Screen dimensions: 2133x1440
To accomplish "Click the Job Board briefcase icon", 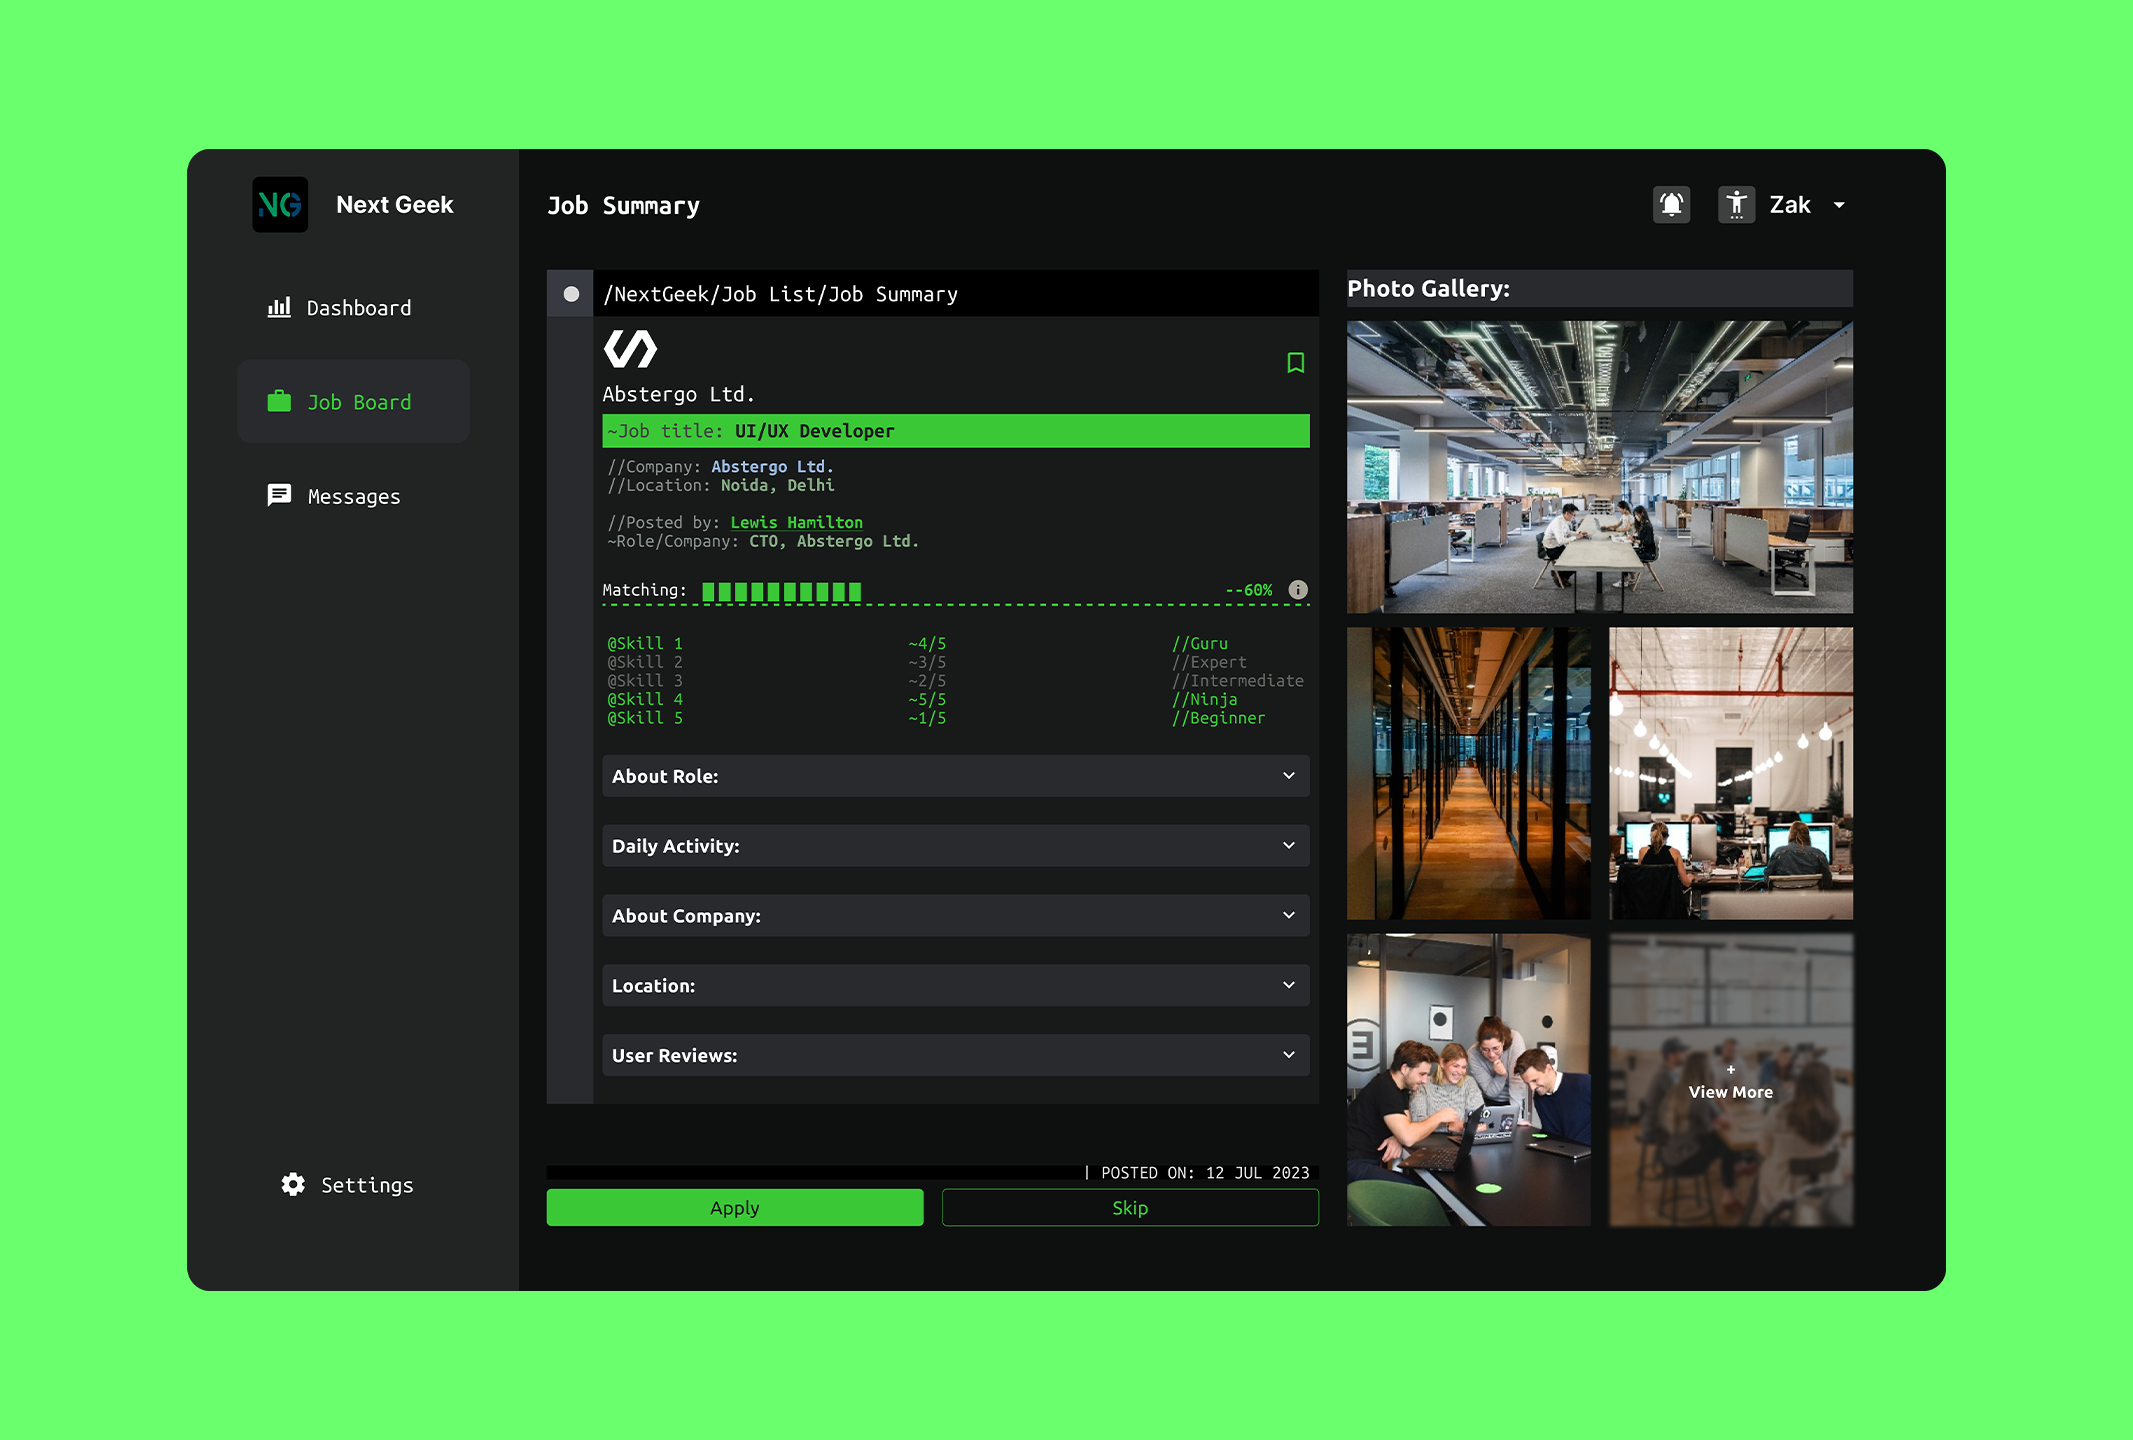I will (x=279, y=401).
